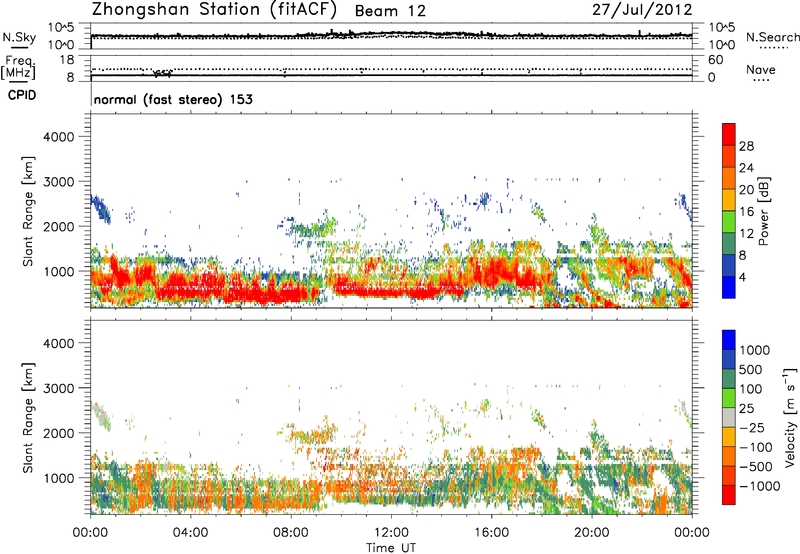Click the blue bottom segment of Power colorbar
This screenshot has height=554, width=800.
[x=729, y=287]
